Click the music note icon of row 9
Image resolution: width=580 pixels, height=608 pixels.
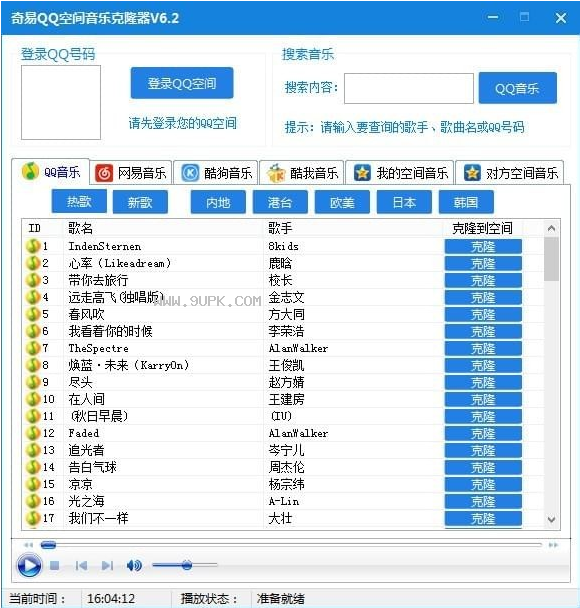coord(33,382)
